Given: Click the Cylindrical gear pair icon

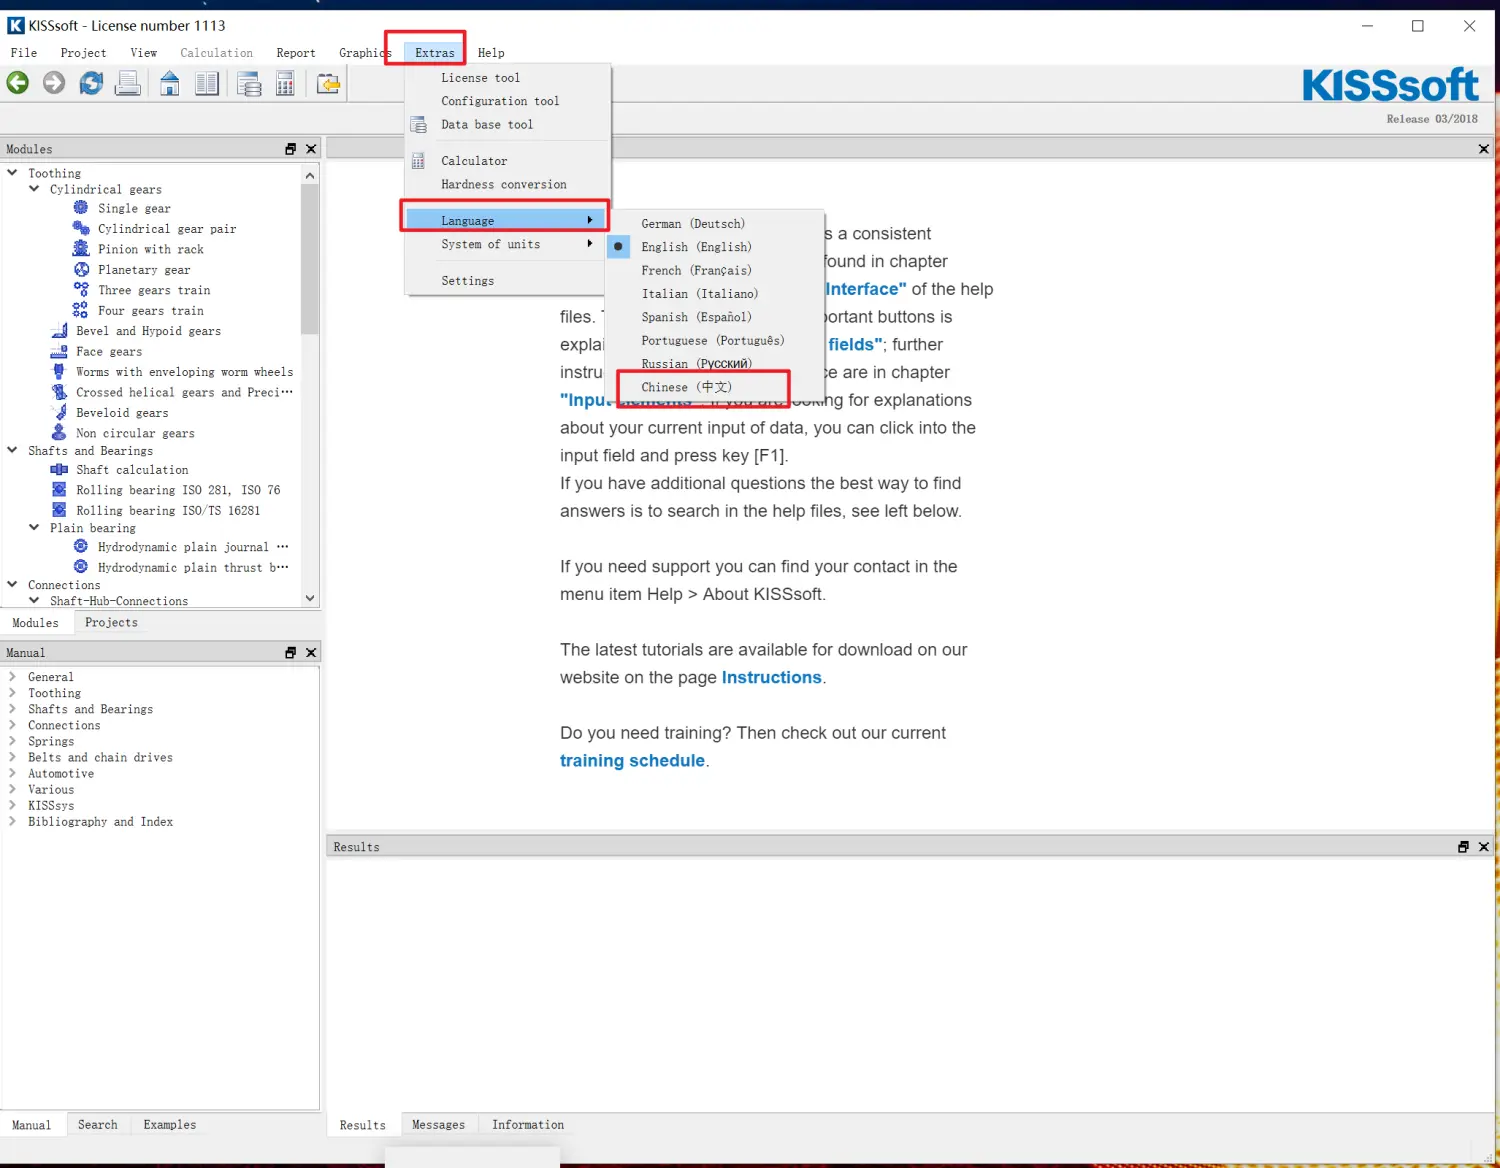Looking at the screenshot, I should click(81, 228).
